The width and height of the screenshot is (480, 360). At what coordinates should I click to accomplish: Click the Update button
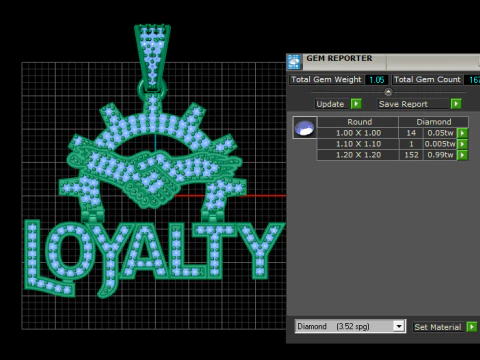click(332, 104)
